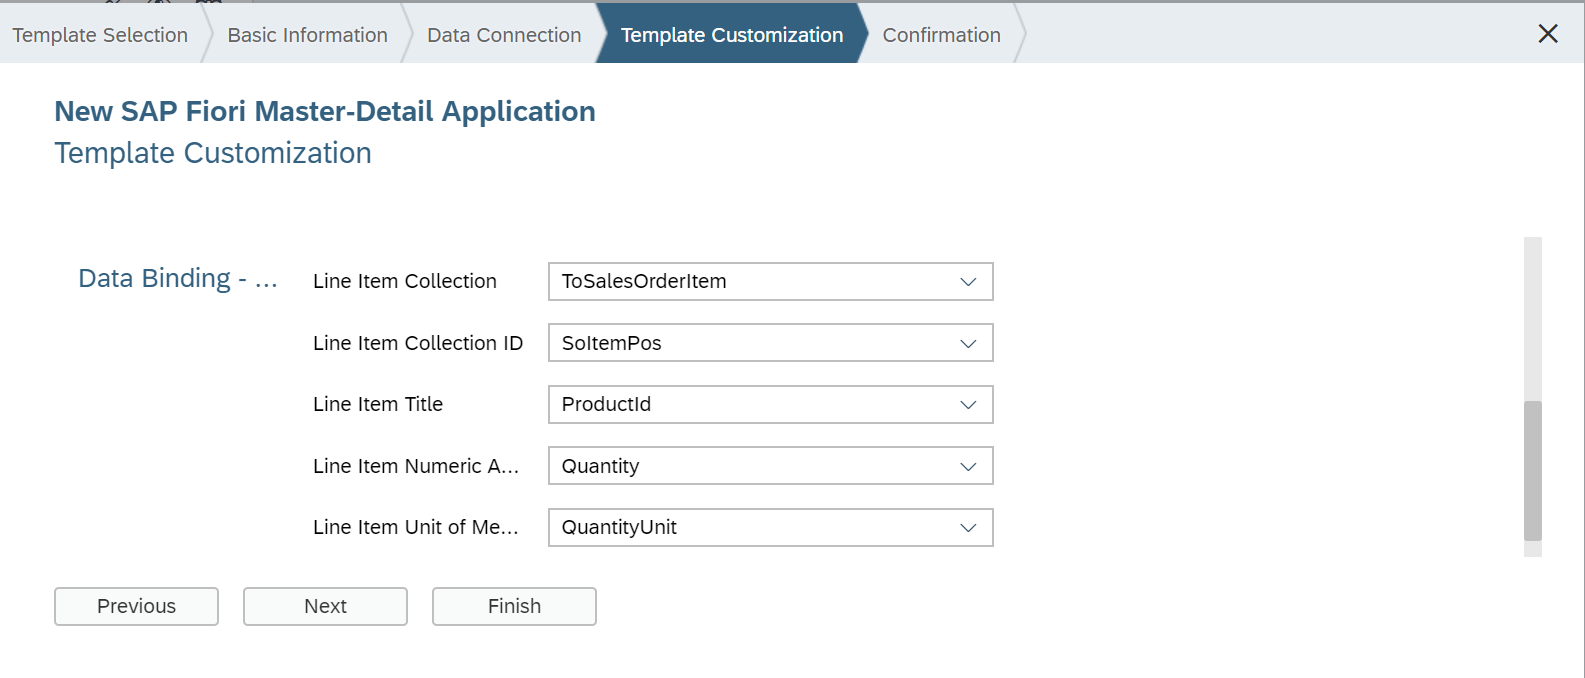
Task: Click the Data Binding section heading
Action: [177, 279]
